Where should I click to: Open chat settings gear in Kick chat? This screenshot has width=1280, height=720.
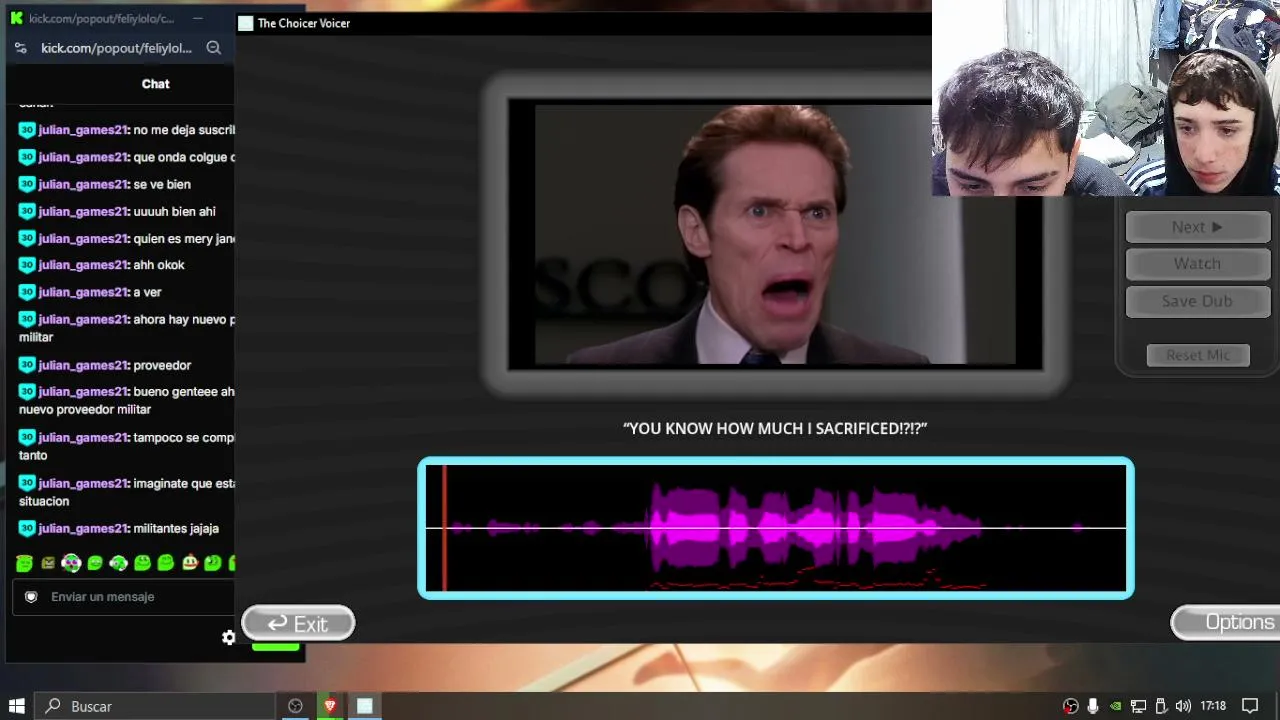(228, 637)
